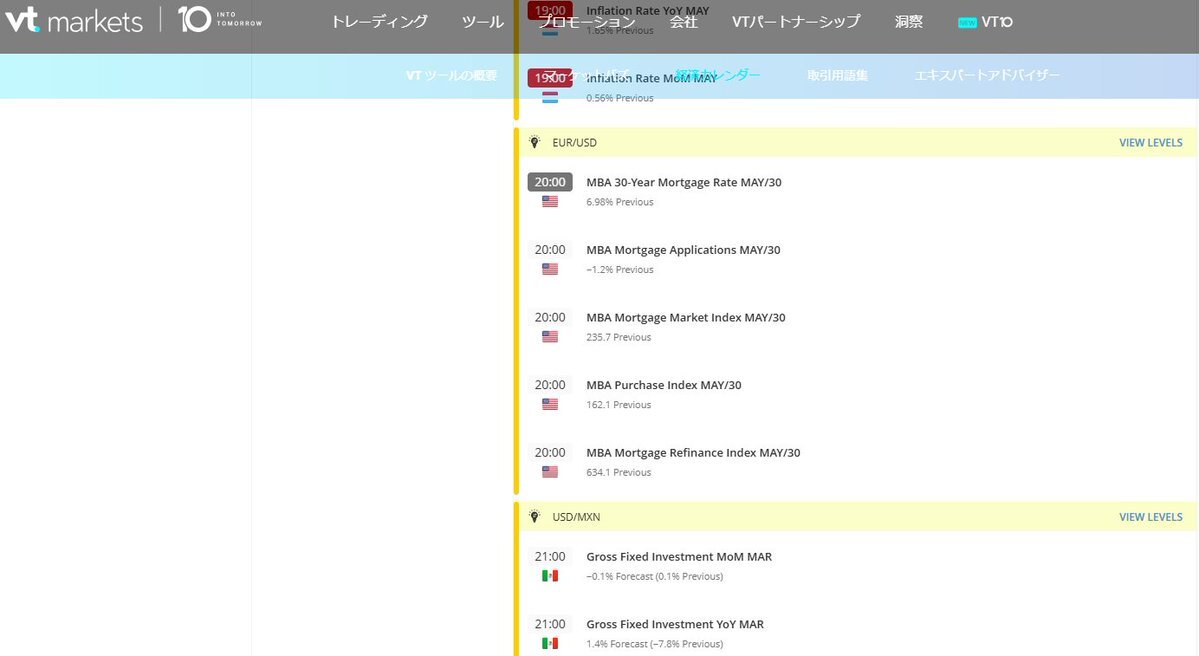Image resolution: width=1199 pixels, height=656 pixels.
Task: Open the プロモーション menu
Action: point(587,21)
